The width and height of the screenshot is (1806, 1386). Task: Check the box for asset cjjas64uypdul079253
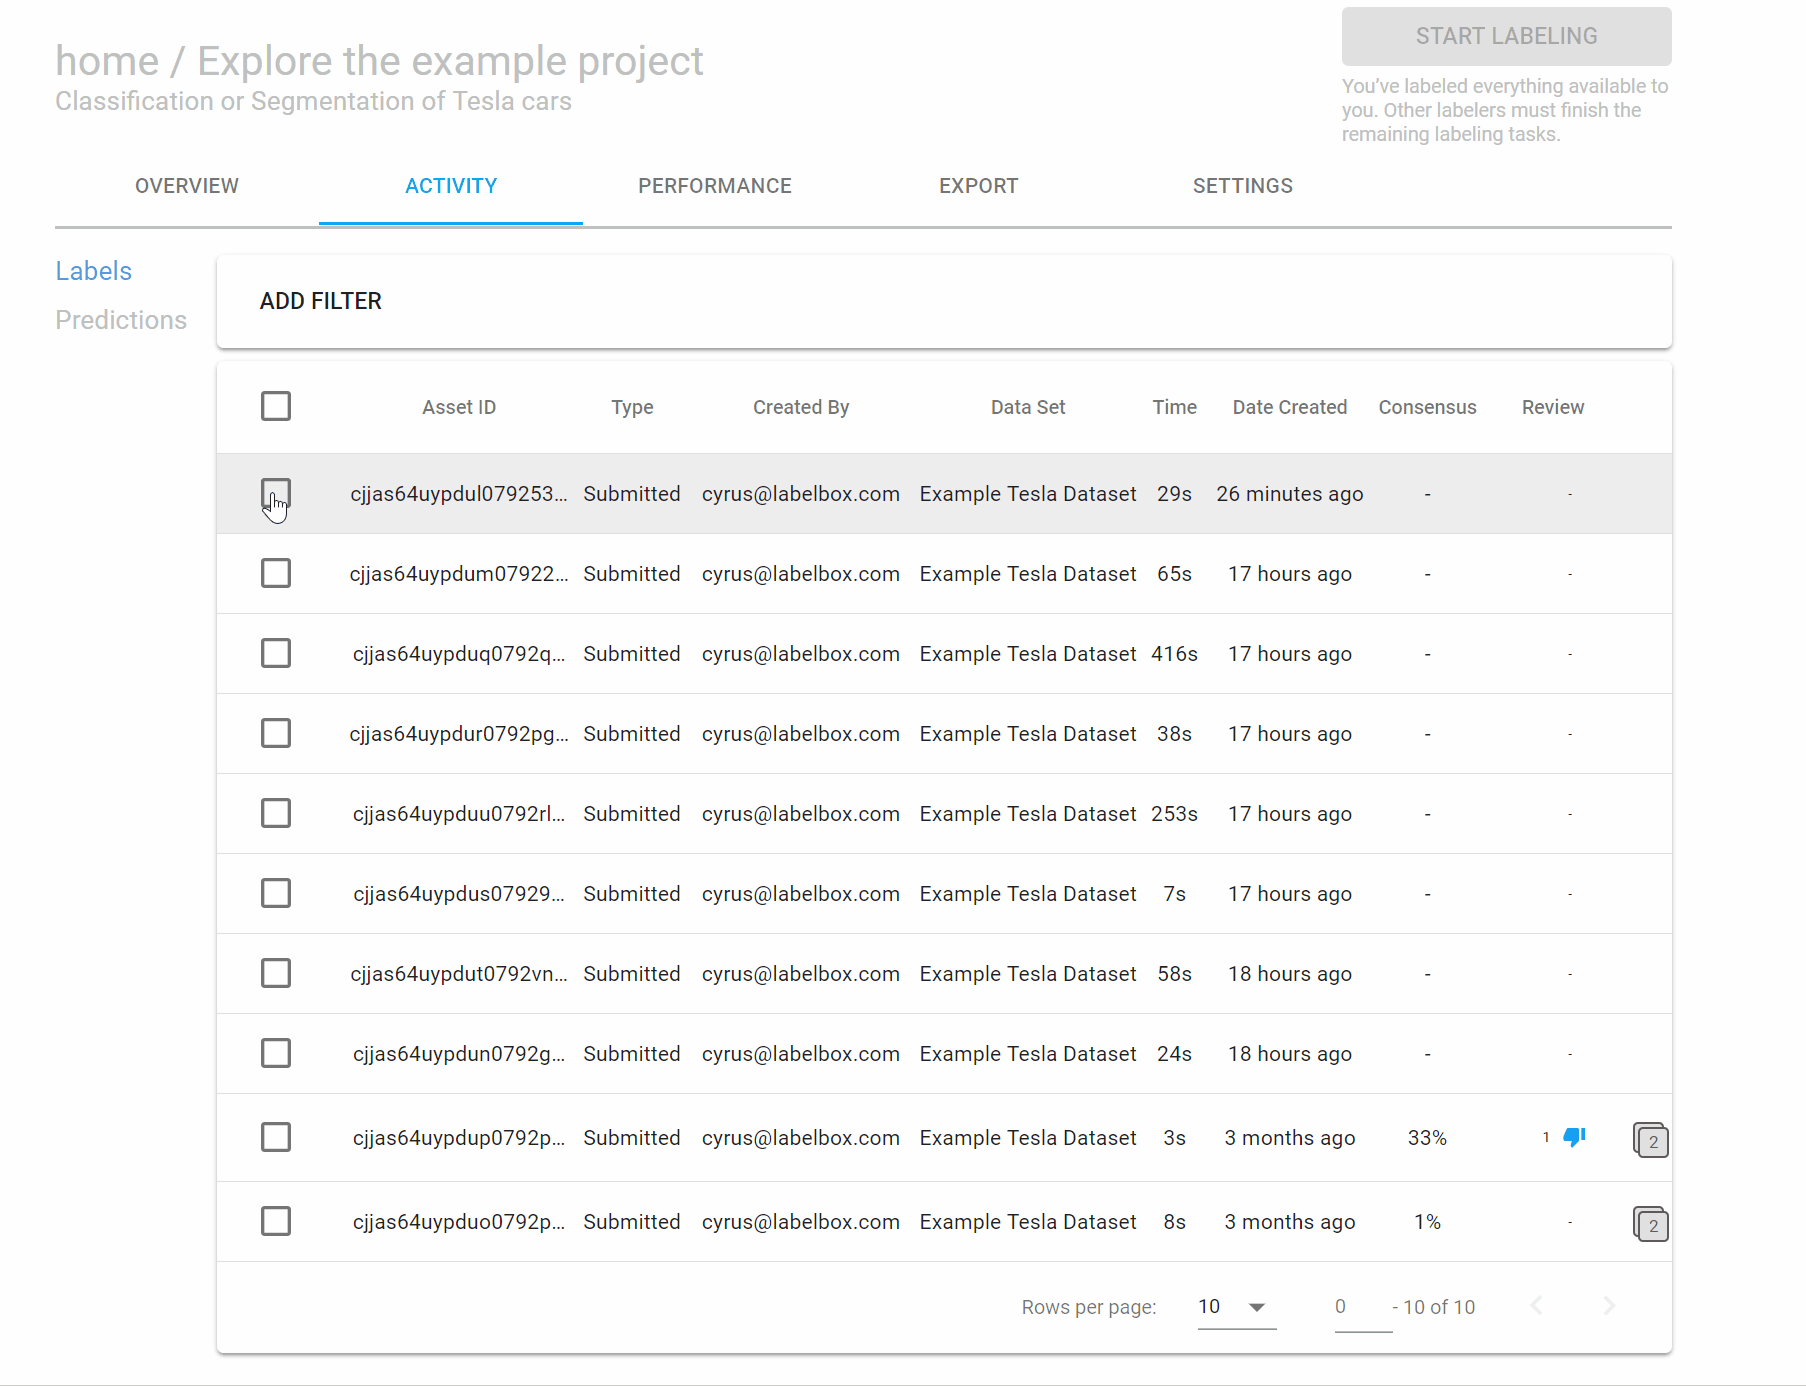(276, 493)
